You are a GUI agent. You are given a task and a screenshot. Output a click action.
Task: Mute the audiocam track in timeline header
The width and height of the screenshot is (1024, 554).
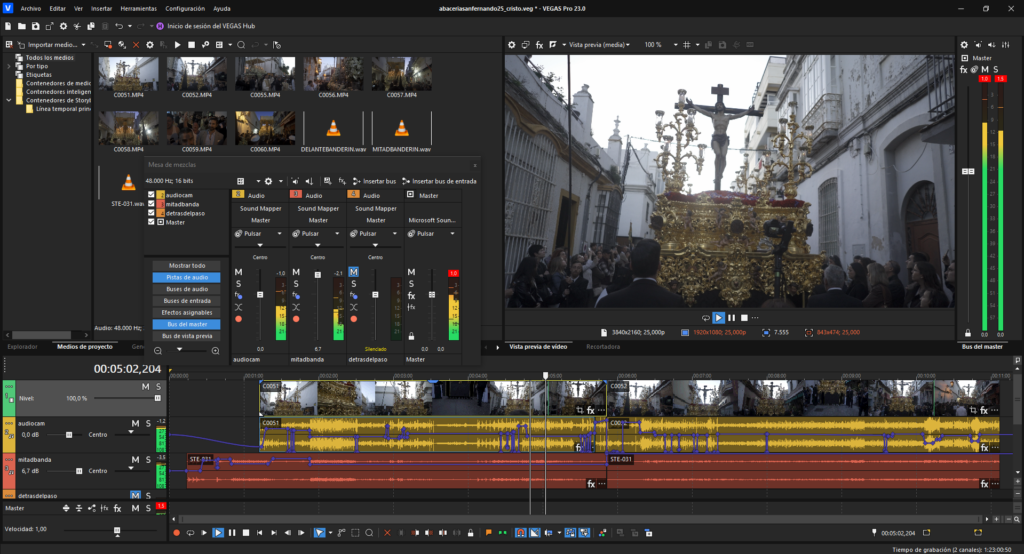click(135, 423)
